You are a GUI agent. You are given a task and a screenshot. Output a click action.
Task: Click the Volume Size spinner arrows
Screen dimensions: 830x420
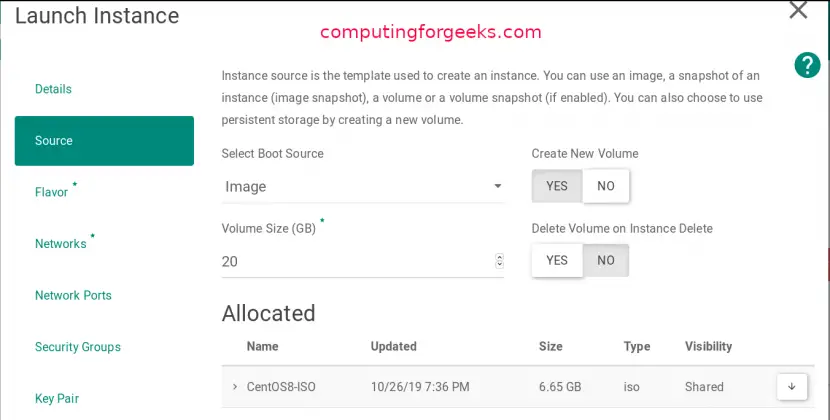[499, 261]
